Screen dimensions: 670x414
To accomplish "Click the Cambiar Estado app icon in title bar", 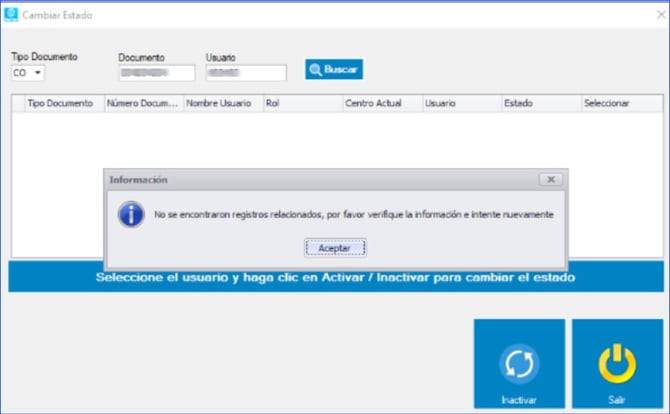I will tap(11, 10).
